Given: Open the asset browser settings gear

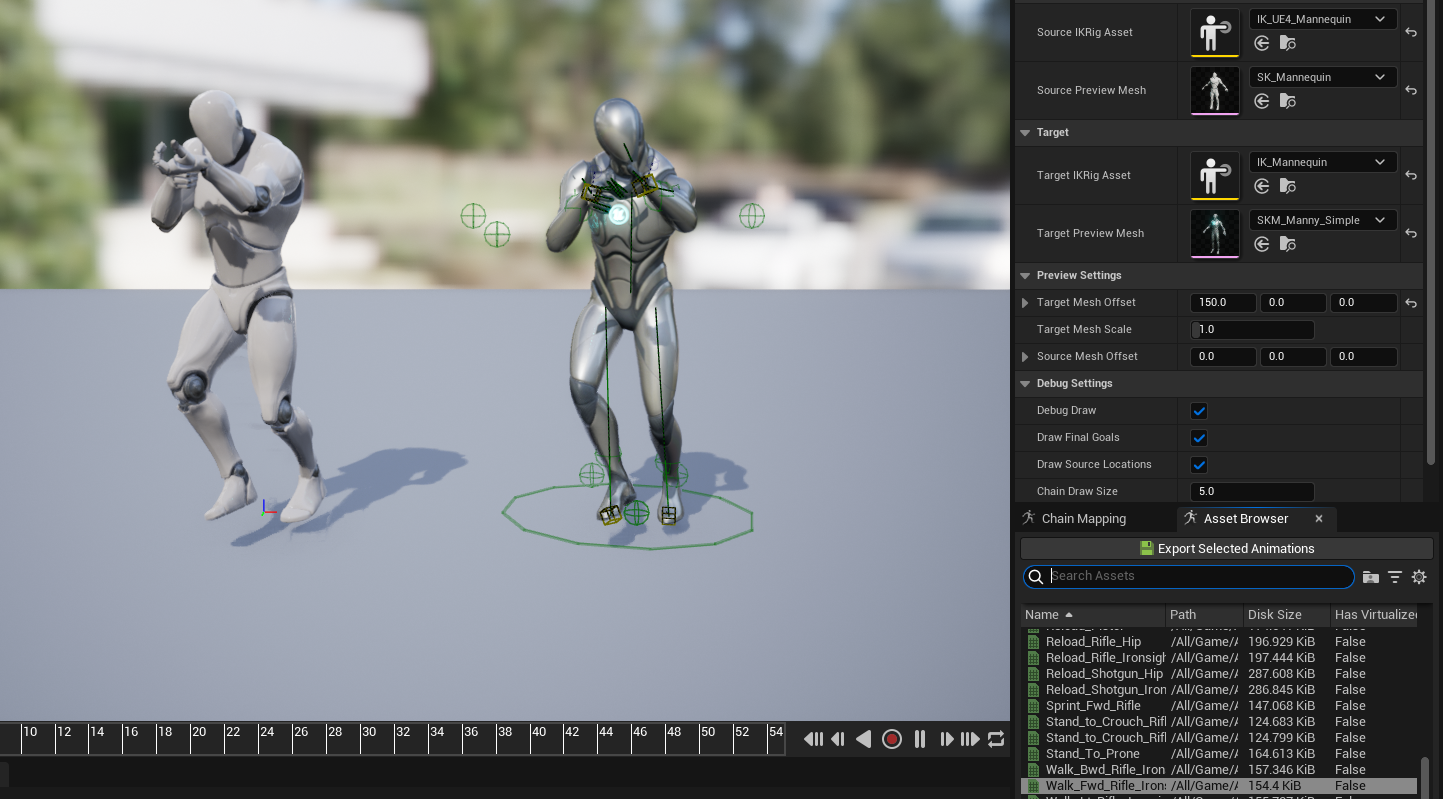Looking at the screenshot, I should coord(1419,577).
